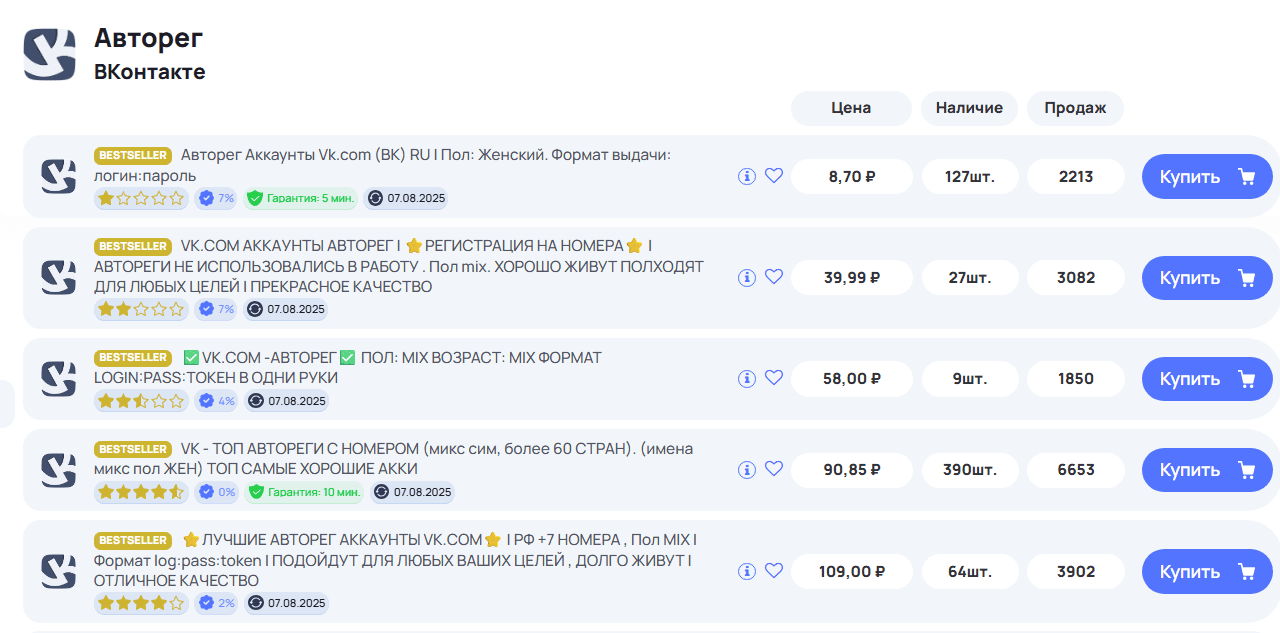Click the two-star rating on the 39,99 ₽ listing
Viewport: 1280px width, 633px height.
tap(141, 309)
